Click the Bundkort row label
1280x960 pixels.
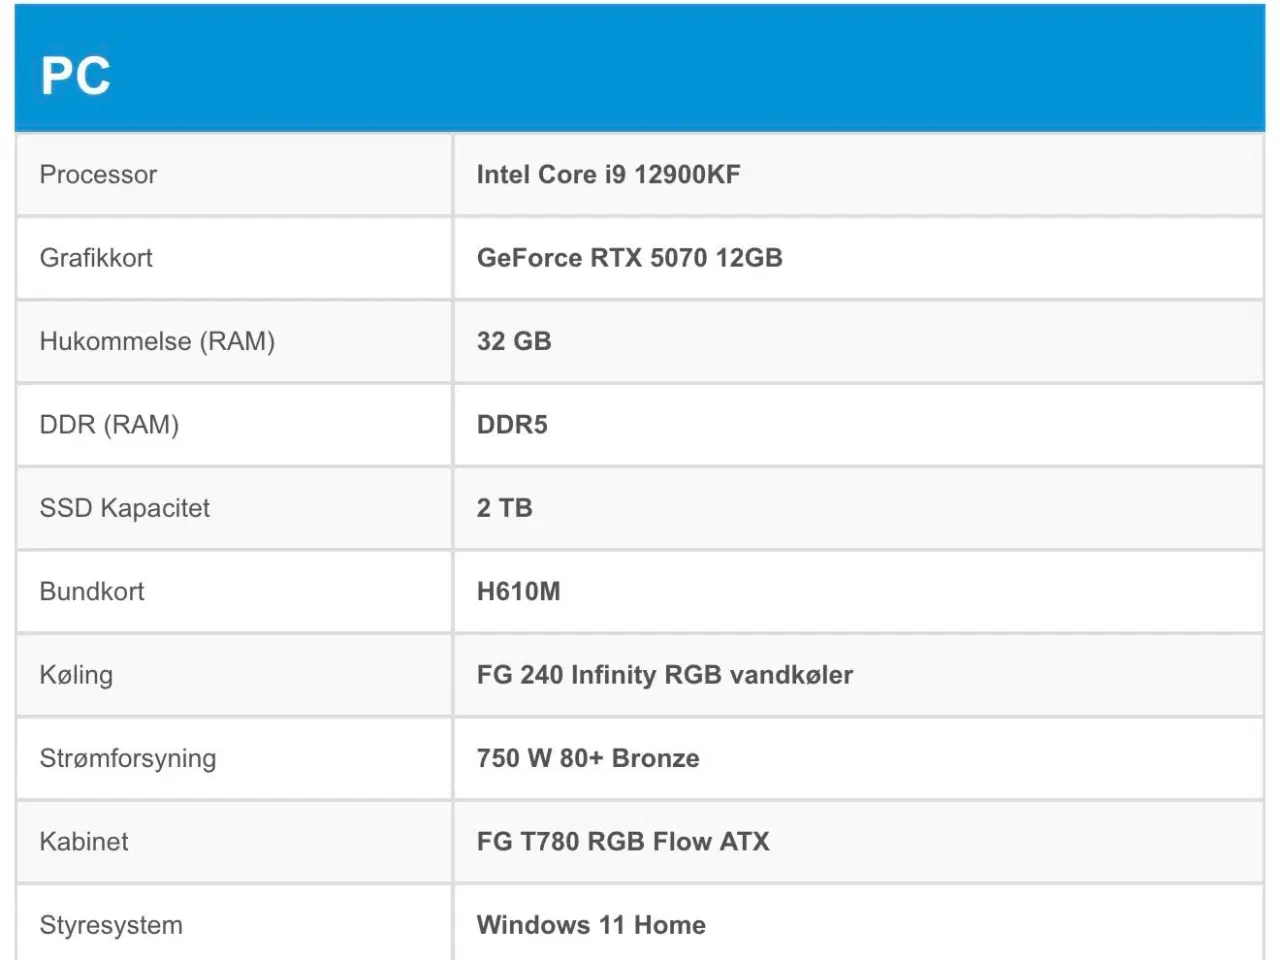[x=92, y=591]
